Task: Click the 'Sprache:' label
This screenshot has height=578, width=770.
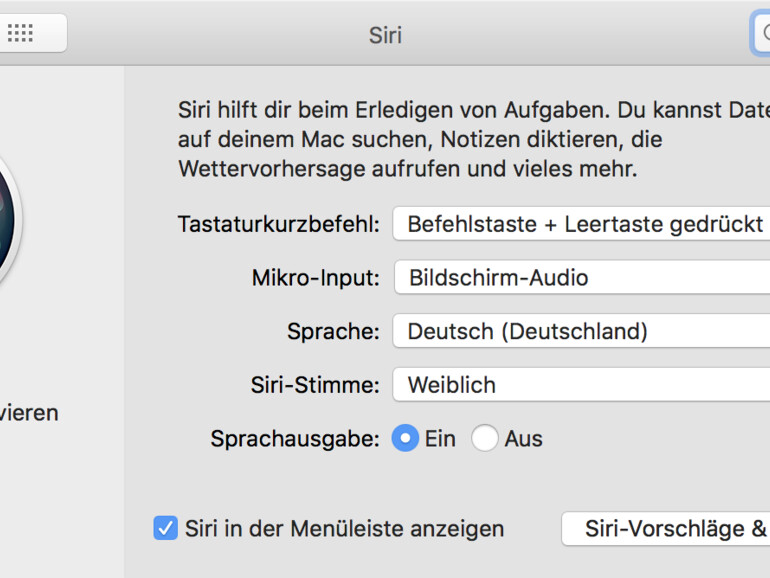Action: [333, 331]
